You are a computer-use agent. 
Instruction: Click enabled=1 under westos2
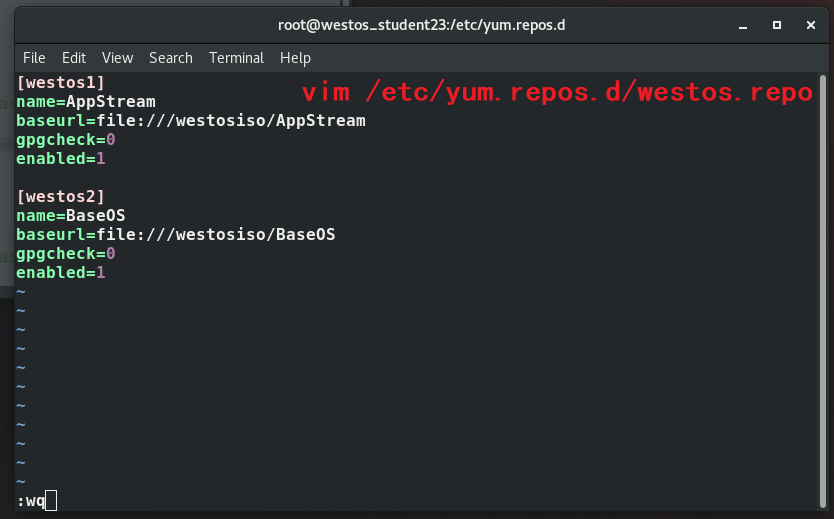click(61, 273)
